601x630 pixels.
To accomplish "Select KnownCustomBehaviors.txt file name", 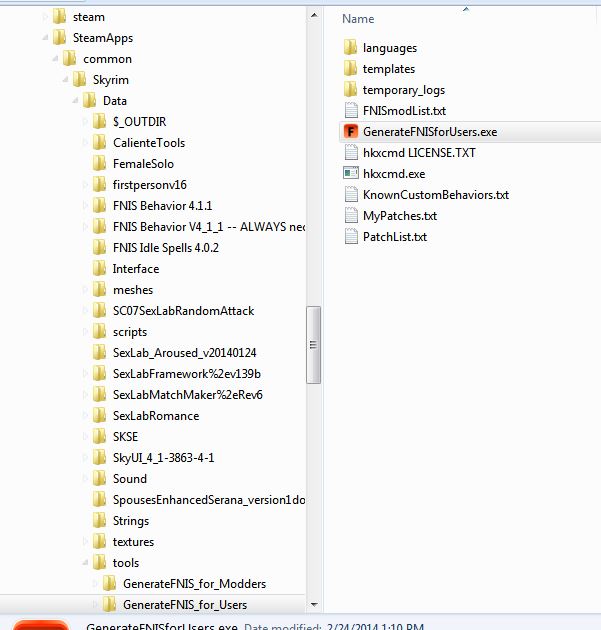I will pyautogui.click(x=435, y=194).
